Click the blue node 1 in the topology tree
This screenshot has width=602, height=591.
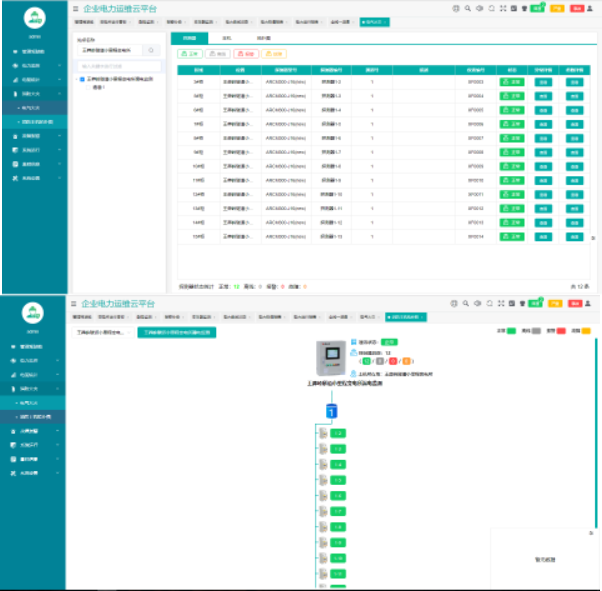click(x=332, y=411)
